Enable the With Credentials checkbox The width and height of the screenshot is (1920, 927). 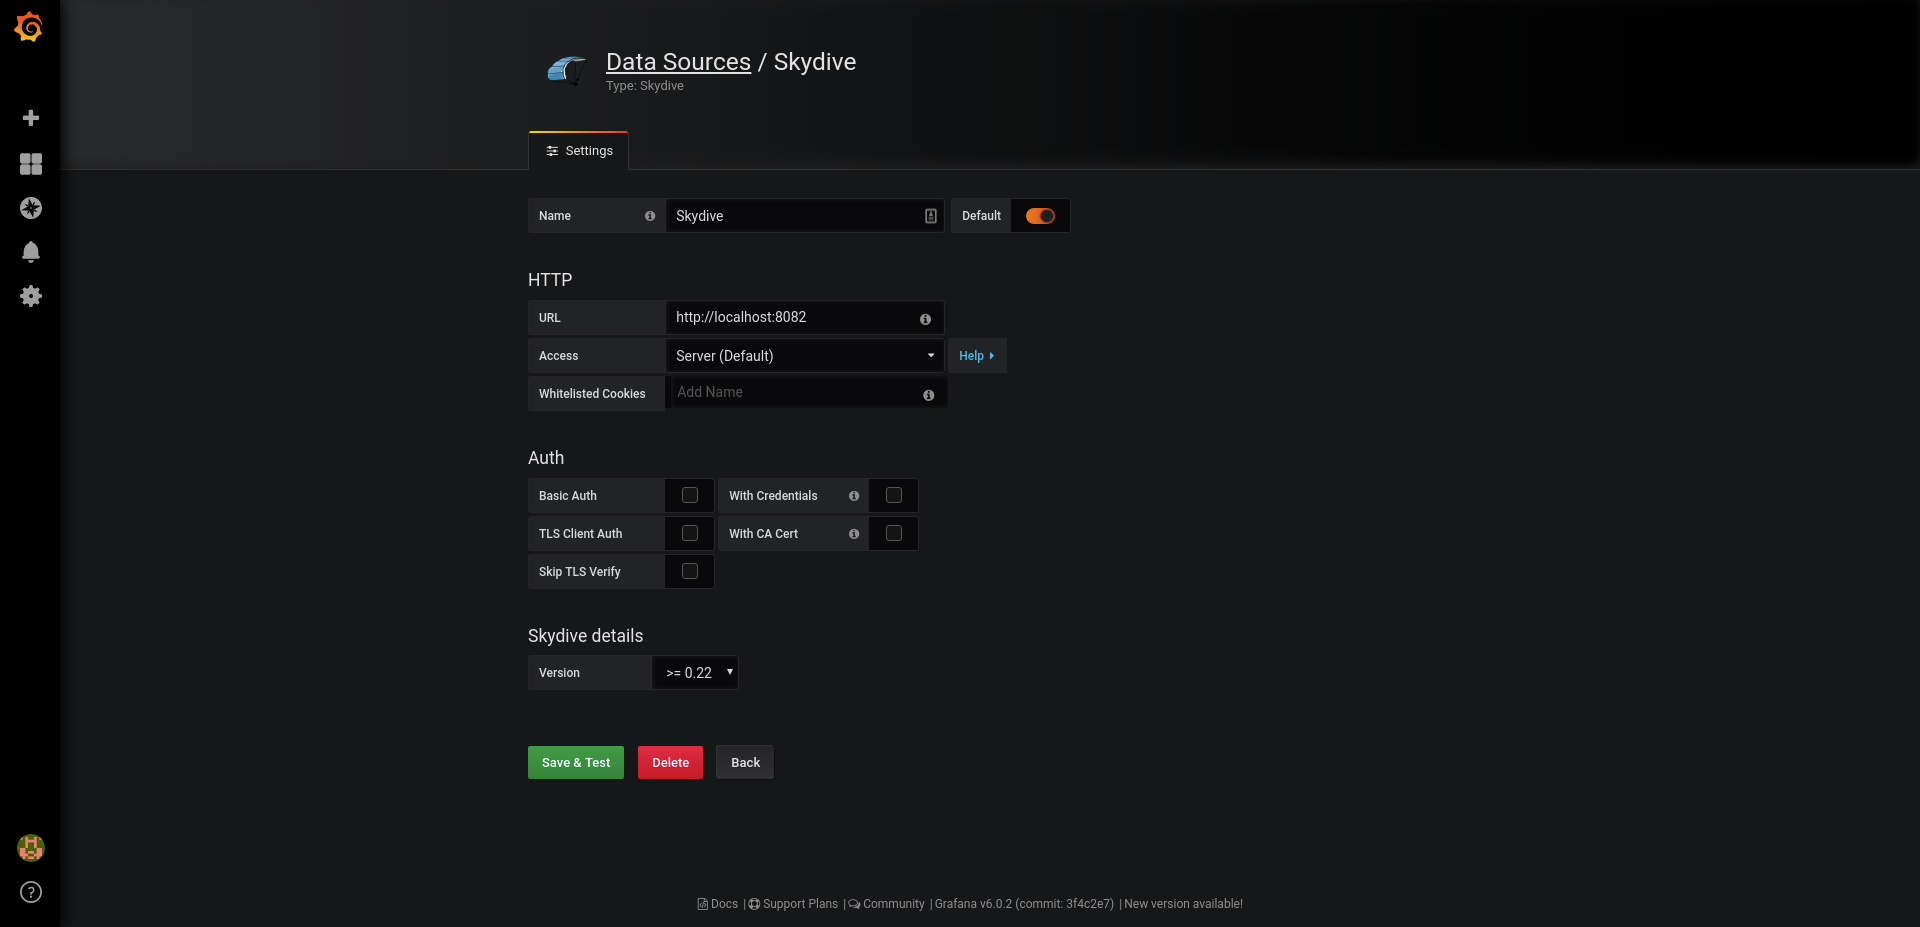point(894,495)
